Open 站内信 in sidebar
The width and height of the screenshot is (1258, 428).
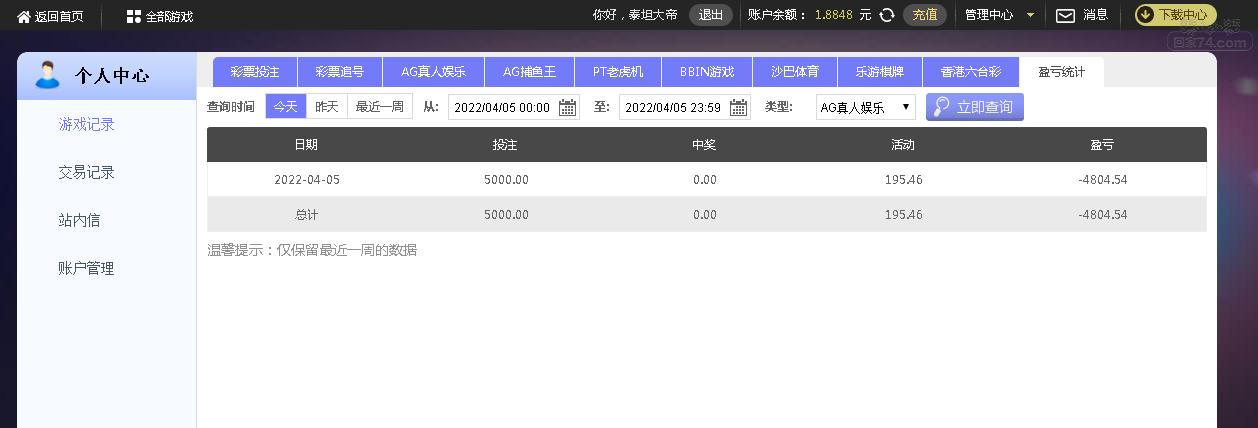pos(79,221)
